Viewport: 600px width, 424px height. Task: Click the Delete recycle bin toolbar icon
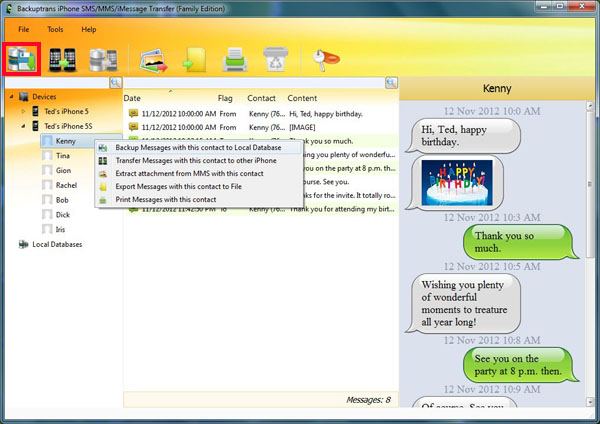point(276,59)
